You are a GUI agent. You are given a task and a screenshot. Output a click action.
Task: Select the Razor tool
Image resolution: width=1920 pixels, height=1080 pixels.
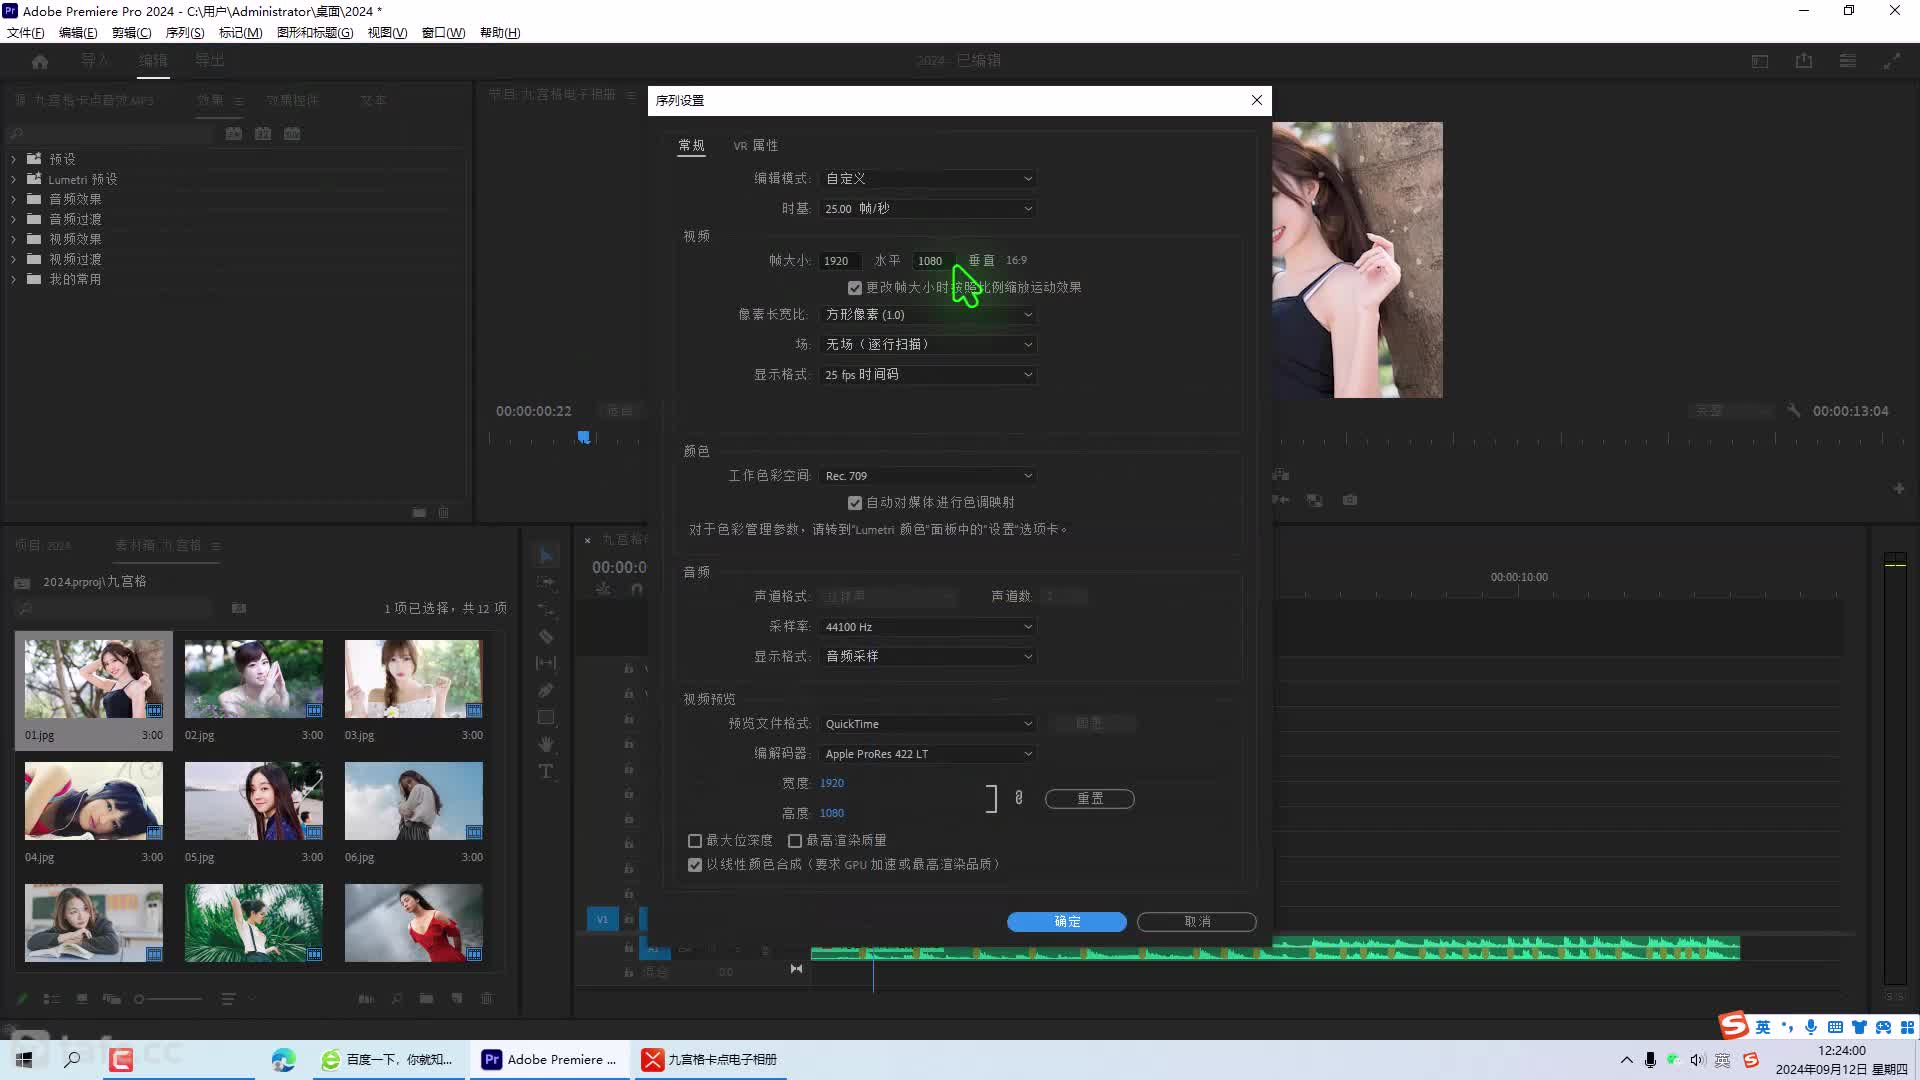(x=546, y=636)
